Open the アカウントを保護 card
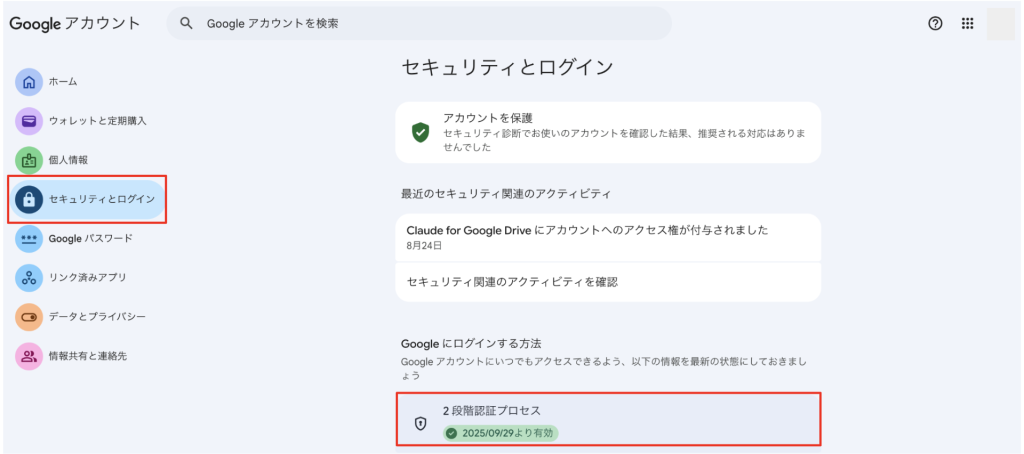 click(x=608, y=132)
